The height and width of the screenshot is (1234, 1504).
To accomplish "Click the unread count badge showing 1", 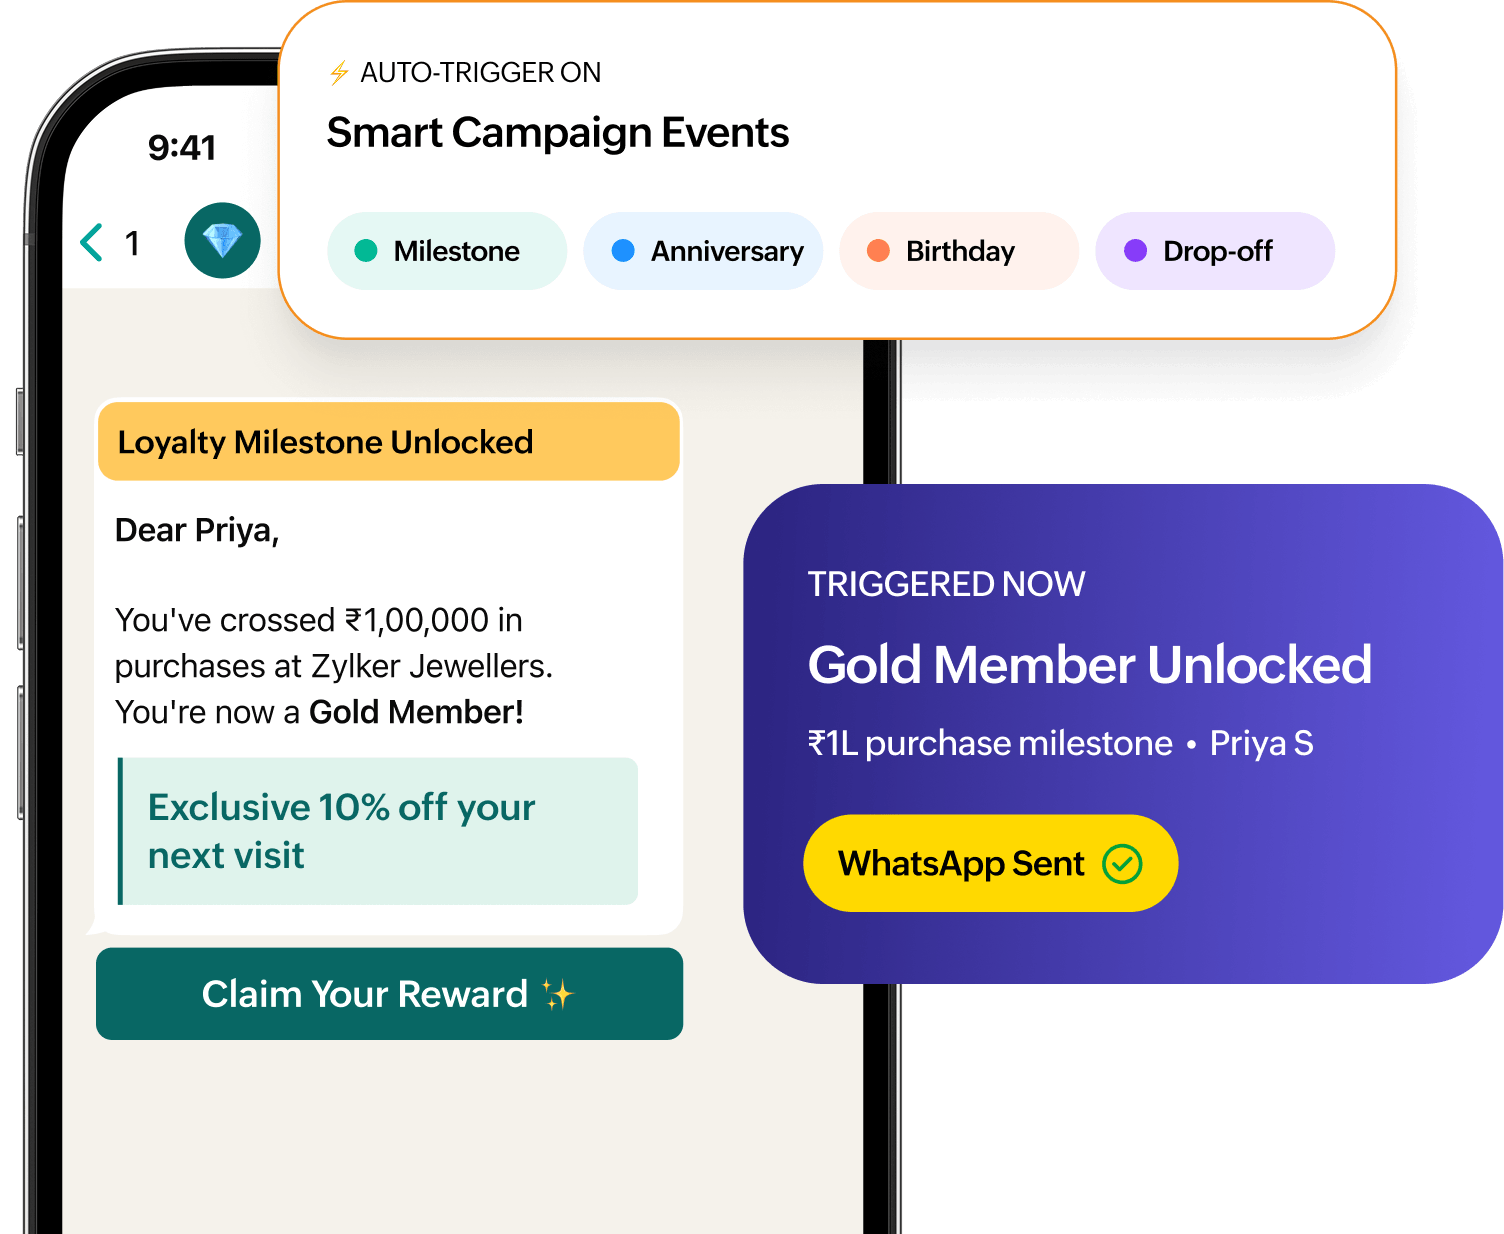I will point(133,241).
